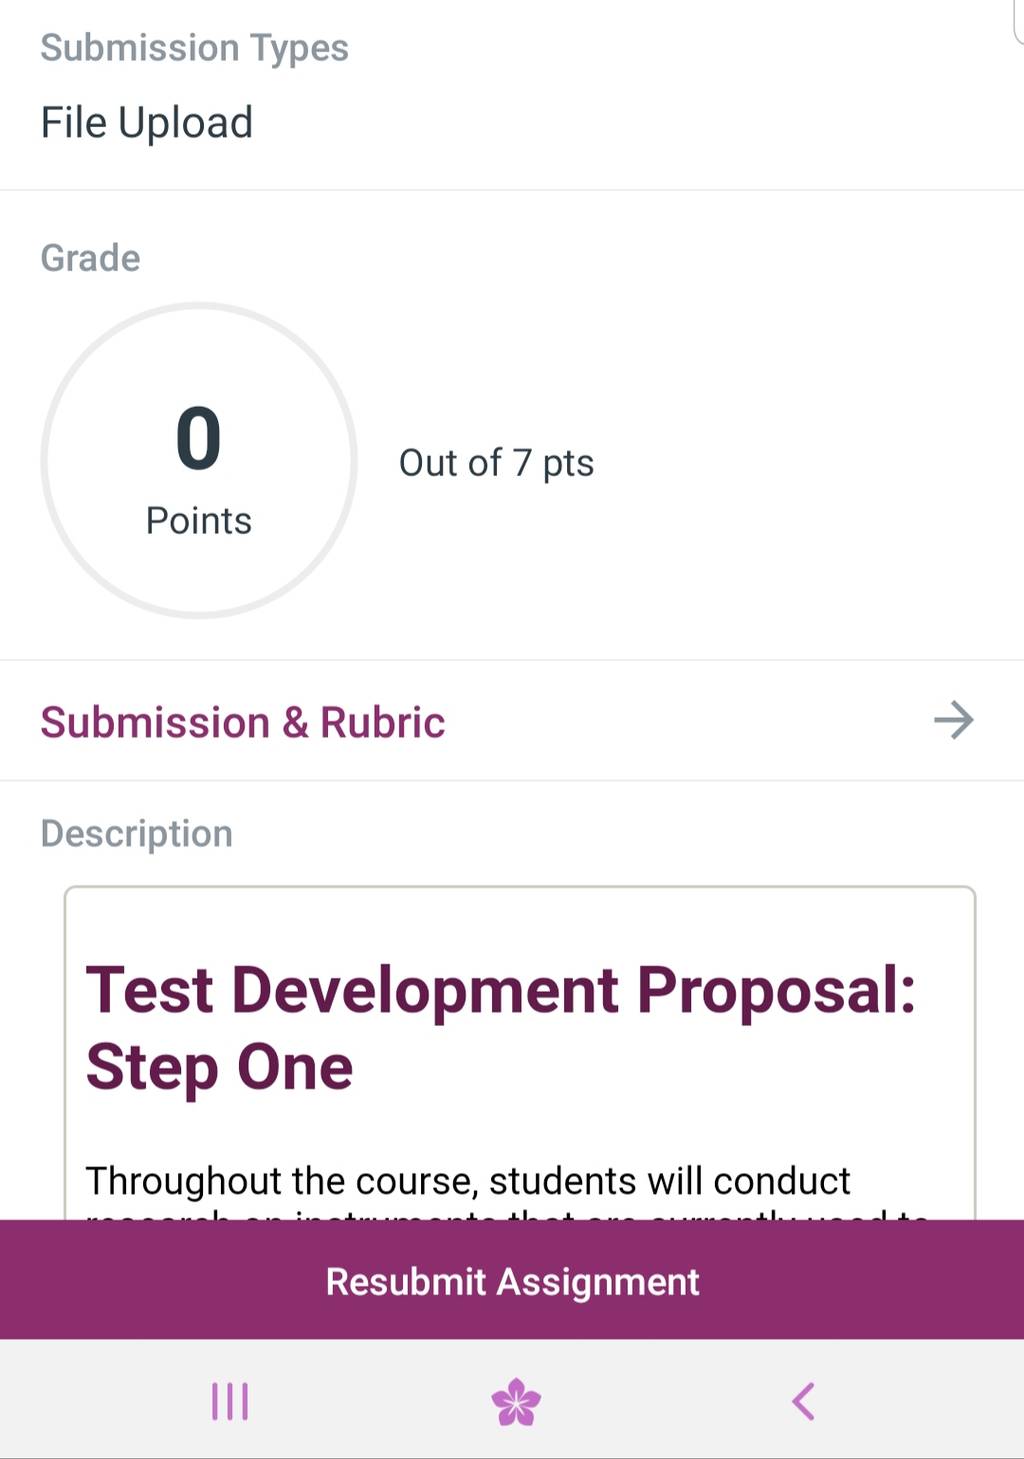
Task: Tap the cut-off description line above Resubmit
Action: point(508,1214)
